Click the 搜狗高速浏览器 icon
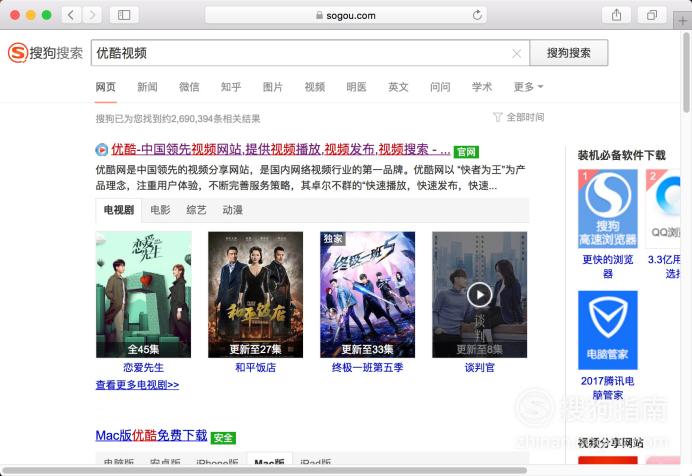This screenshot has width=692, height=476. (x=608, y=208)
